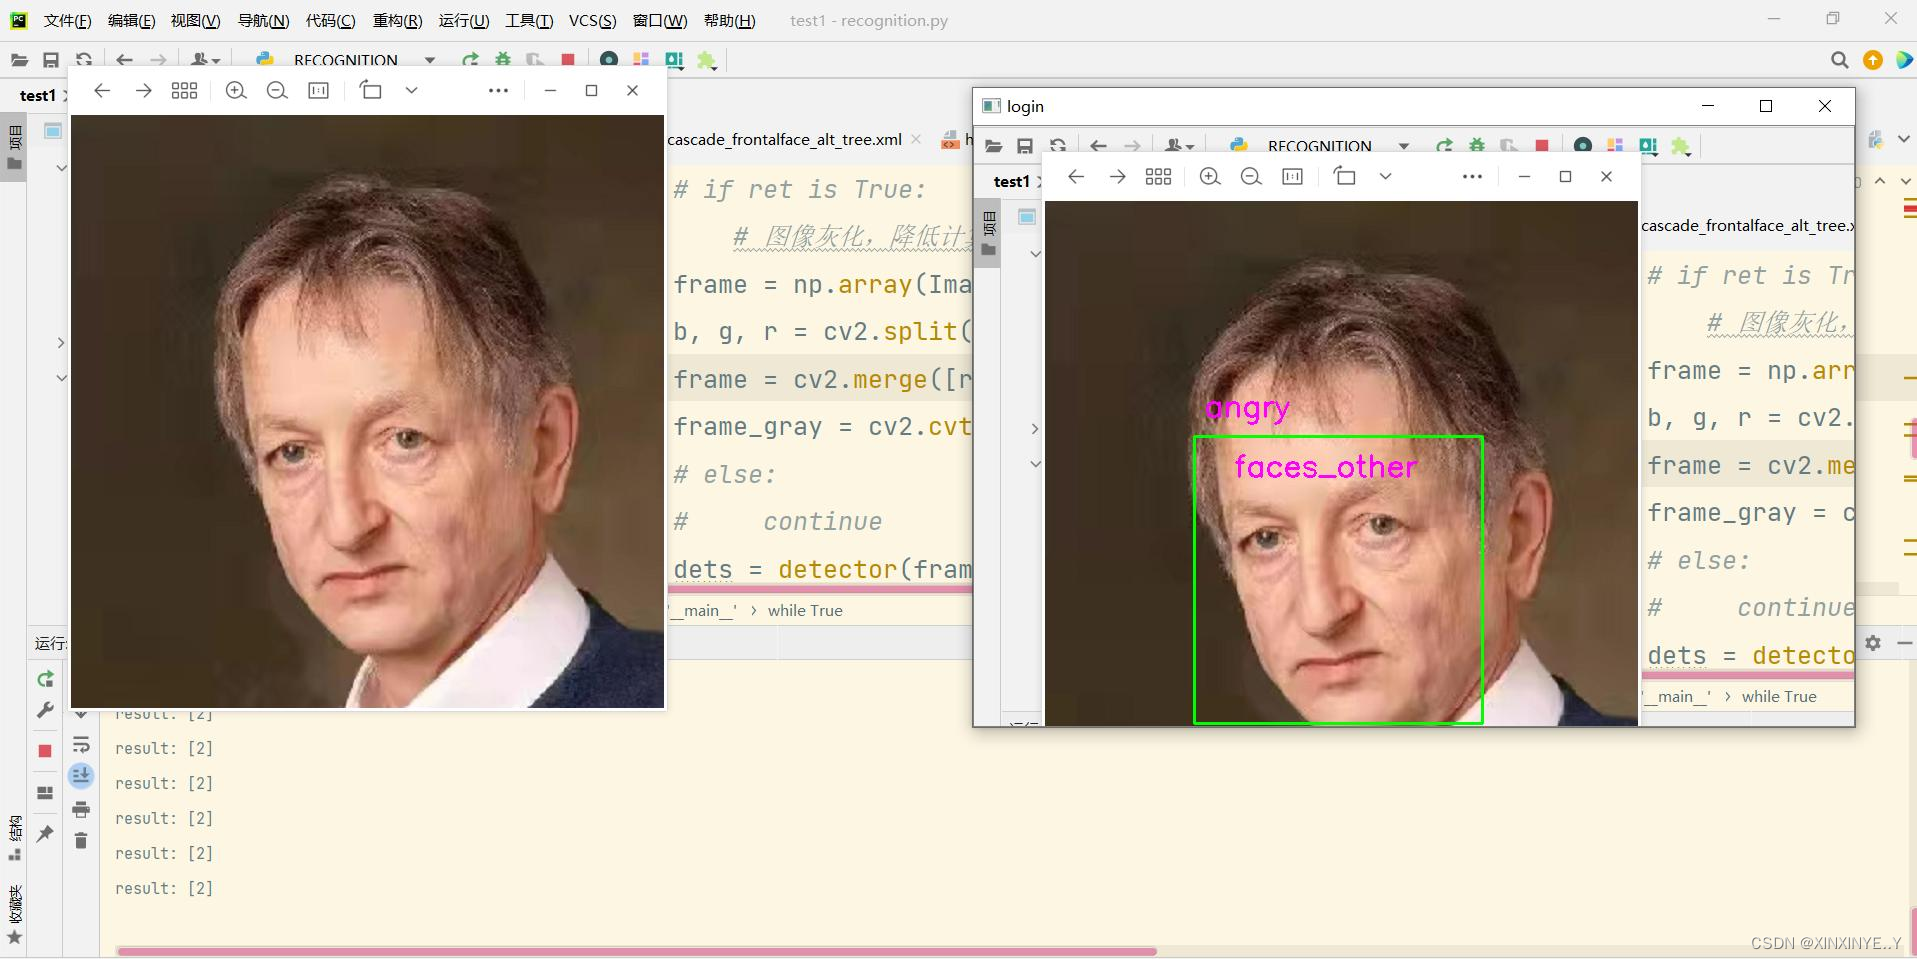Click the colorful blocks toolbar icon

[641, 60]
